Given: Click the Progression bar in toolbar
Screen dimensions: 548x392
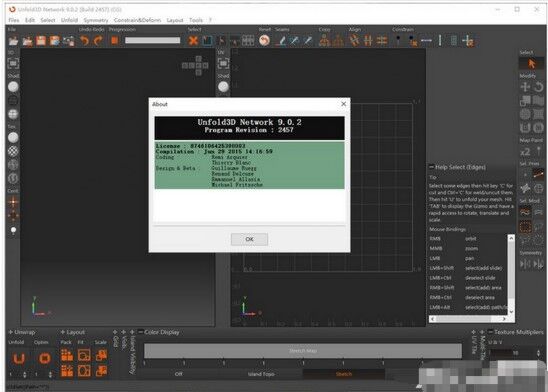Looking at the screenshot, I should [x=152, y=41].
